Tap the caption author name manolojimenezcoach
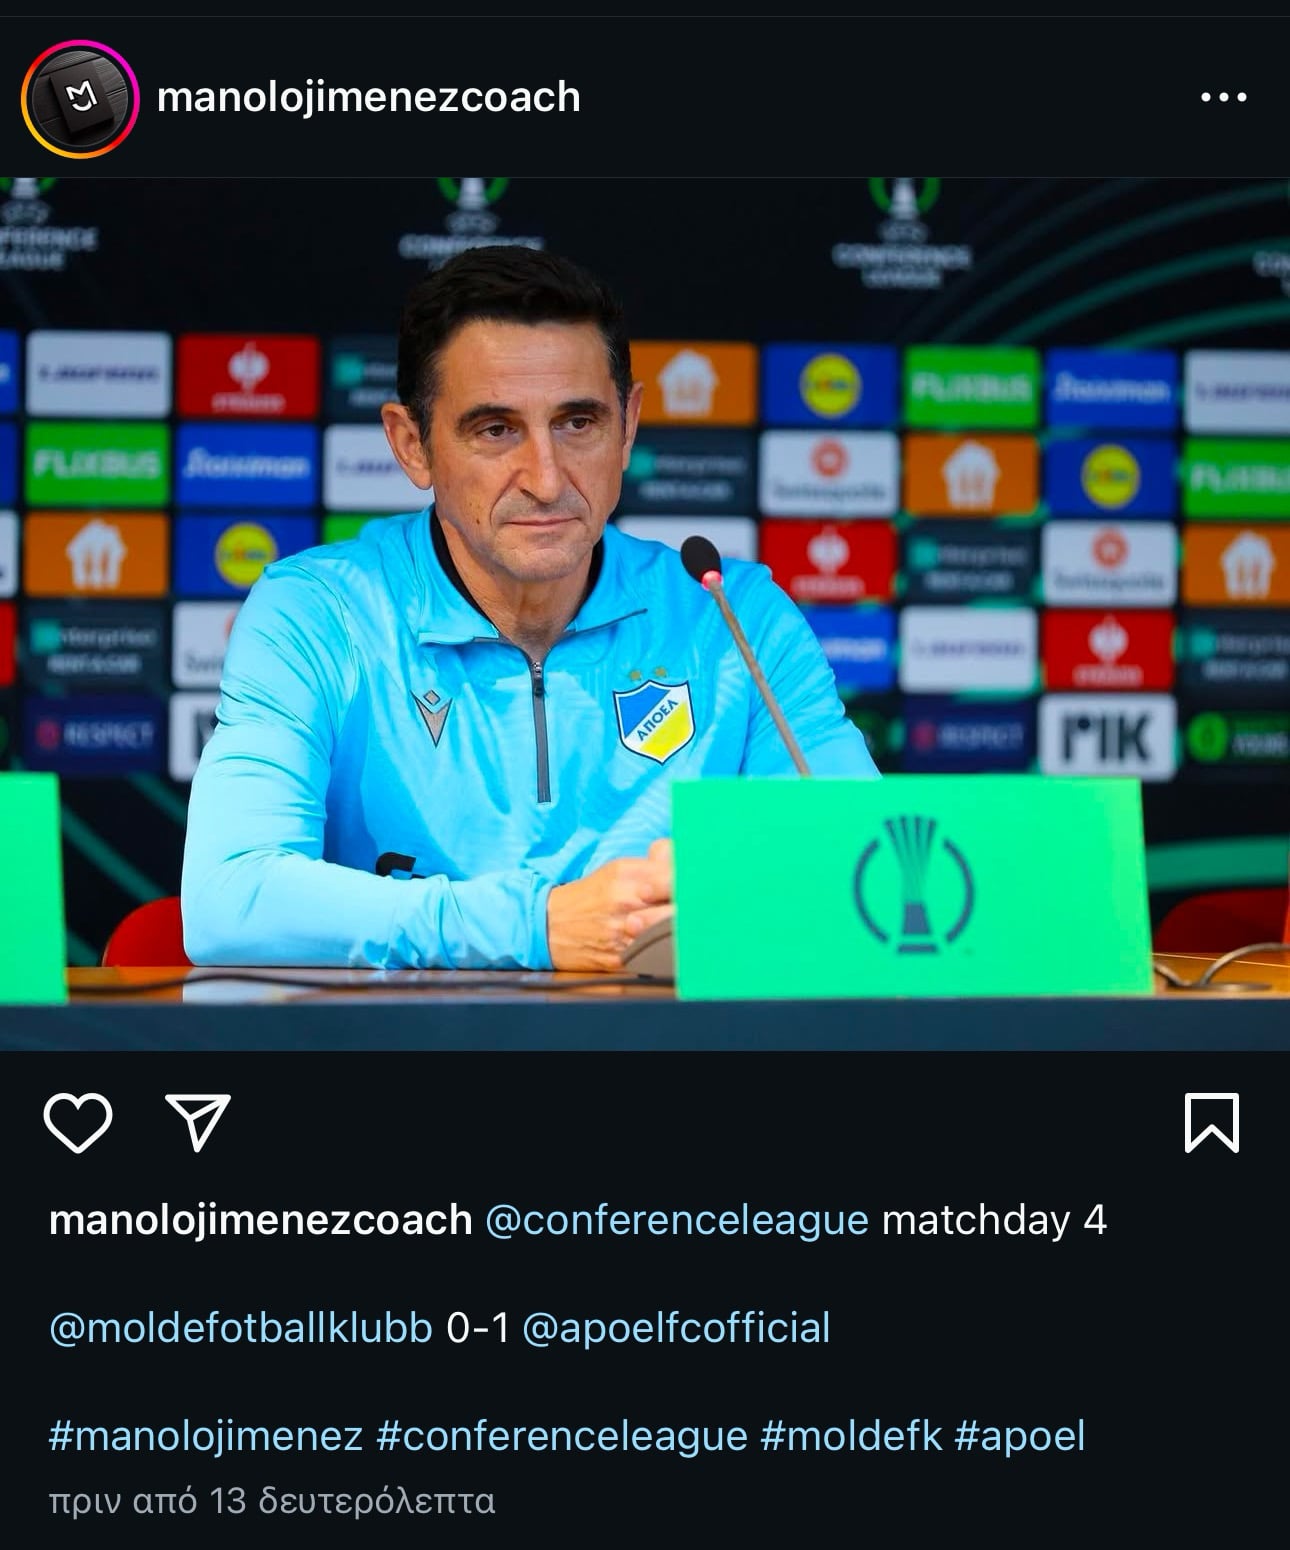The image size is (1290, 1550). coord(260,1220)
